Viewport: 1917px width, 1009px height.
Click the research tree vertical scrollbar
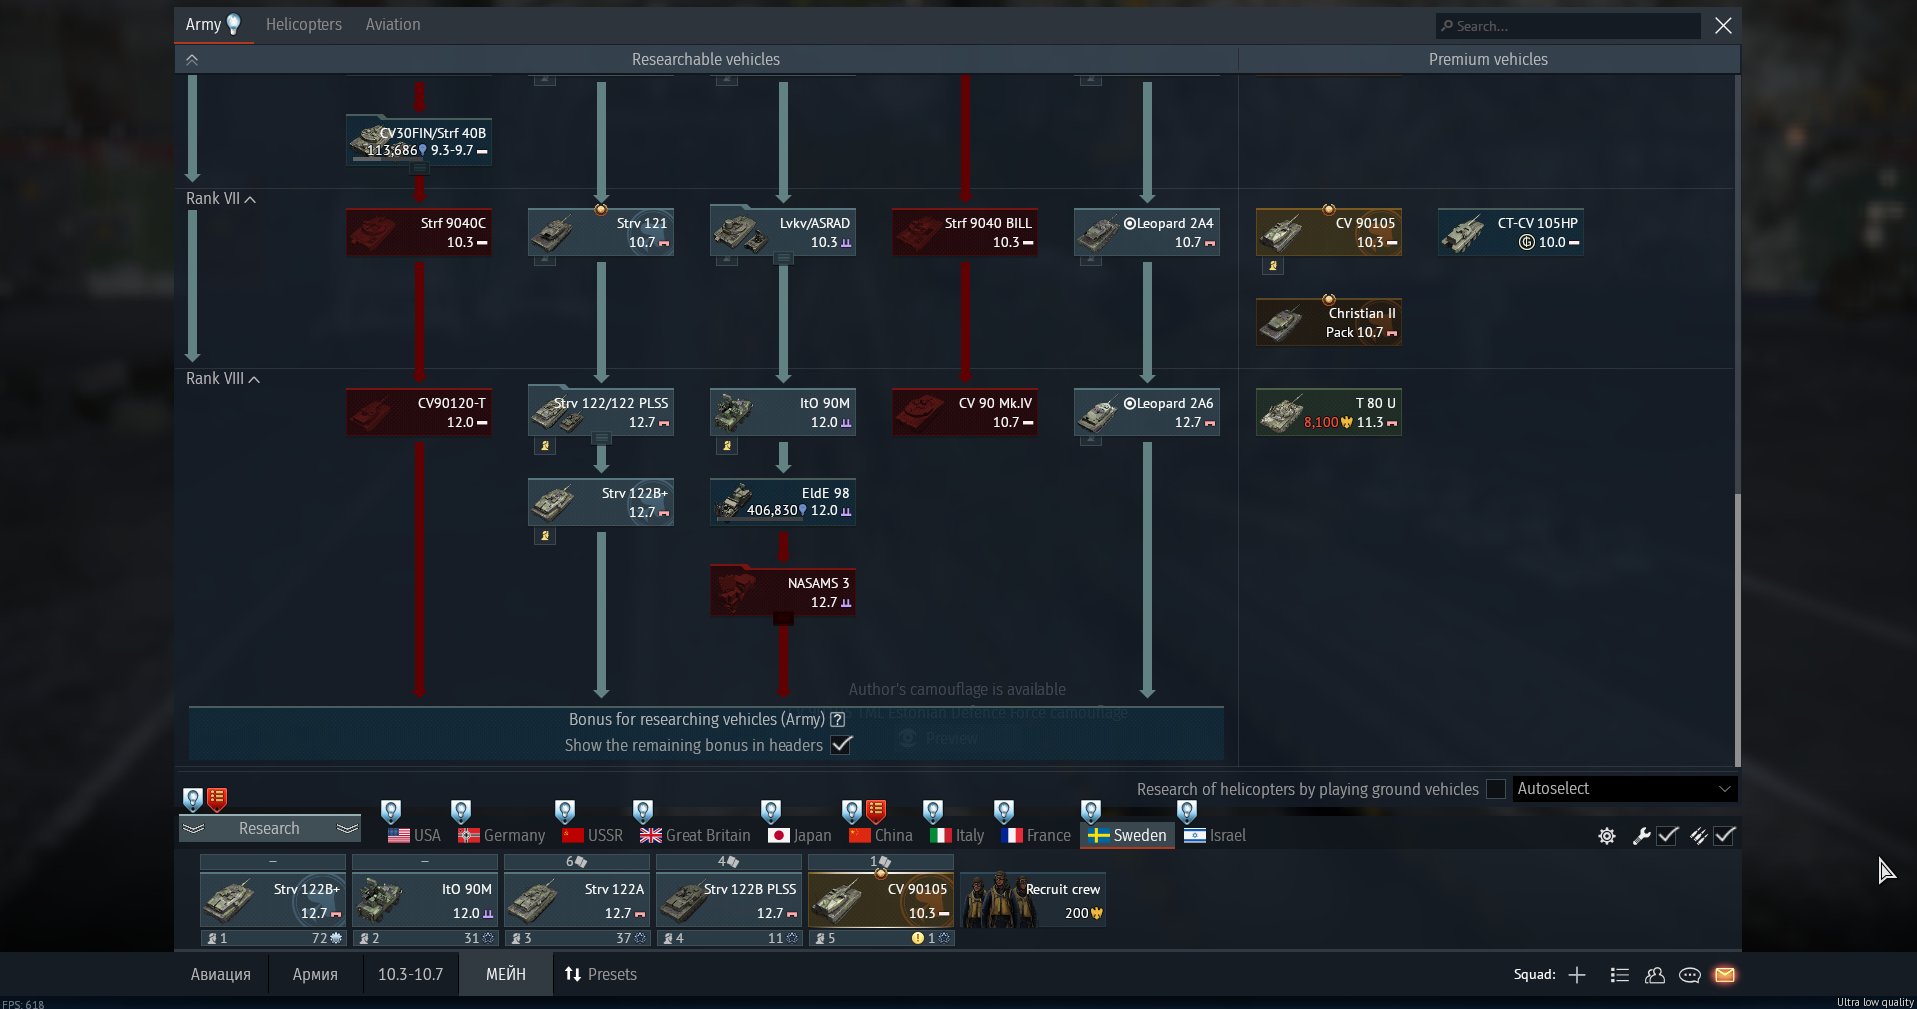1737,630
